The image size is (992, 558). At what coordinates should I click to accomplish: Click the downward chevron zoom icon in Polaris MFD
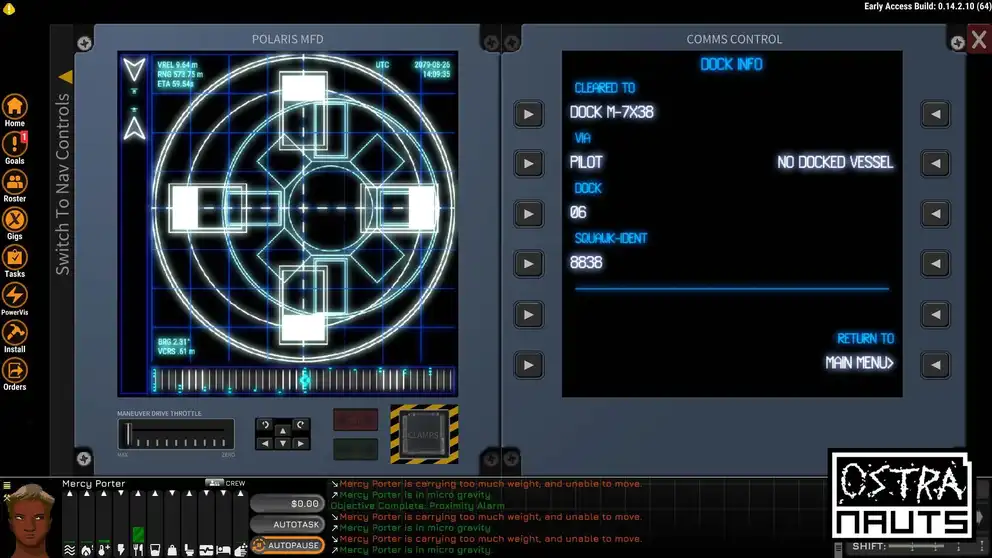coord(134,70)
